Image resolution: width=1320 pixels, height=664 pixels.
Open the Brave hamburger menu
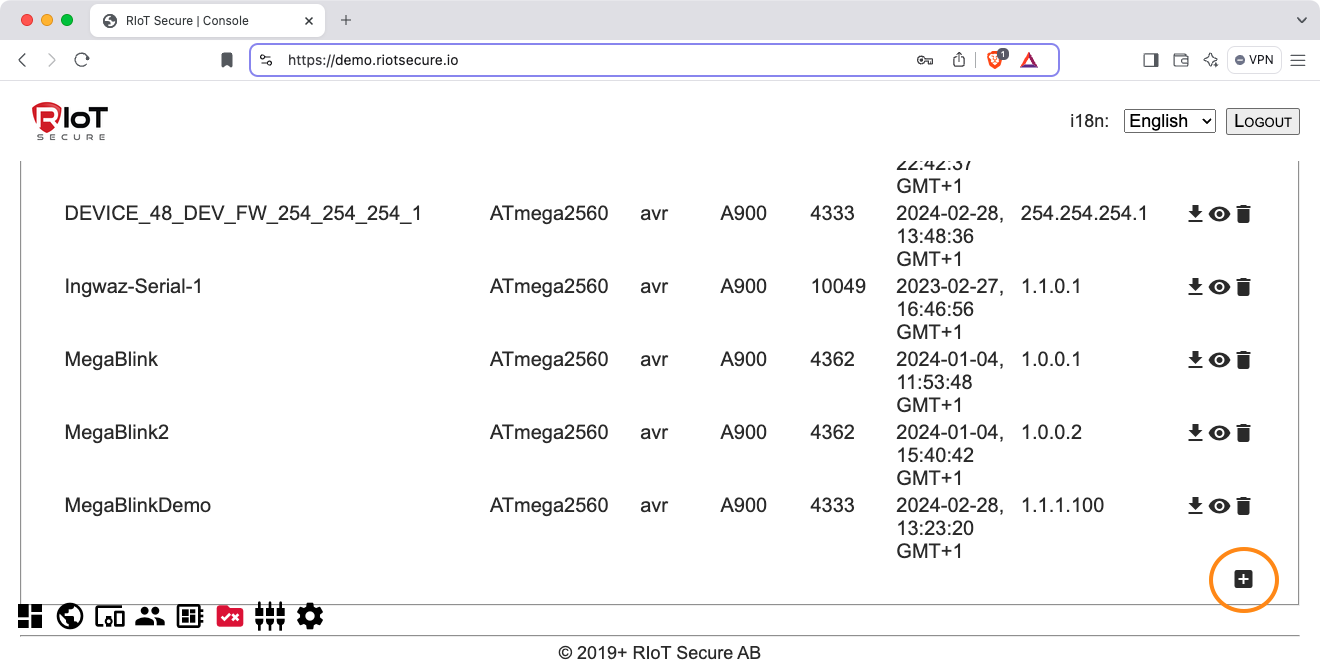pyautogui.click(x=1298, y=60)
